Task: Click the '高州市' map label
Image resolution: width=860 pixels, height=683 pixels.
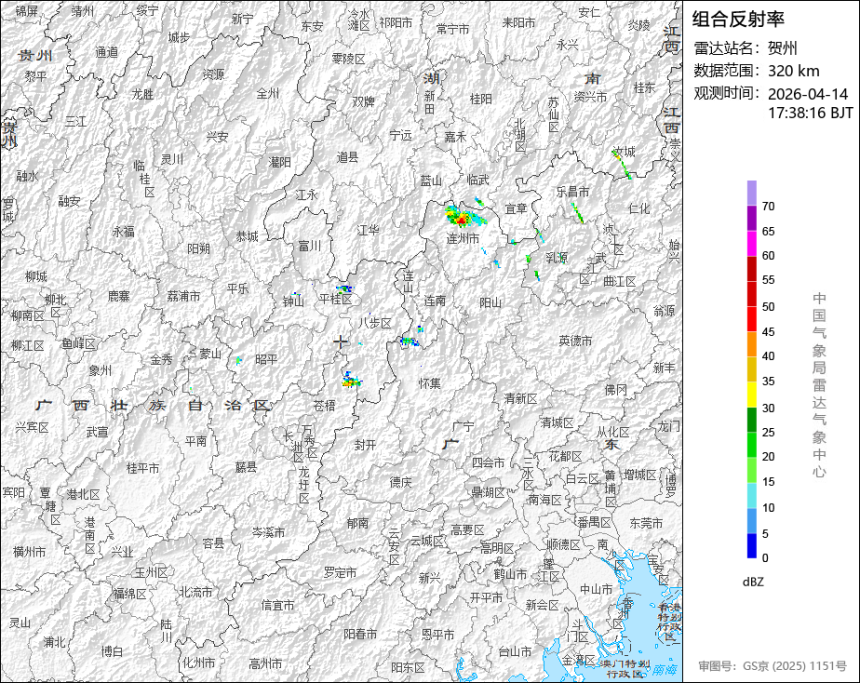Action: coord(265,664)
